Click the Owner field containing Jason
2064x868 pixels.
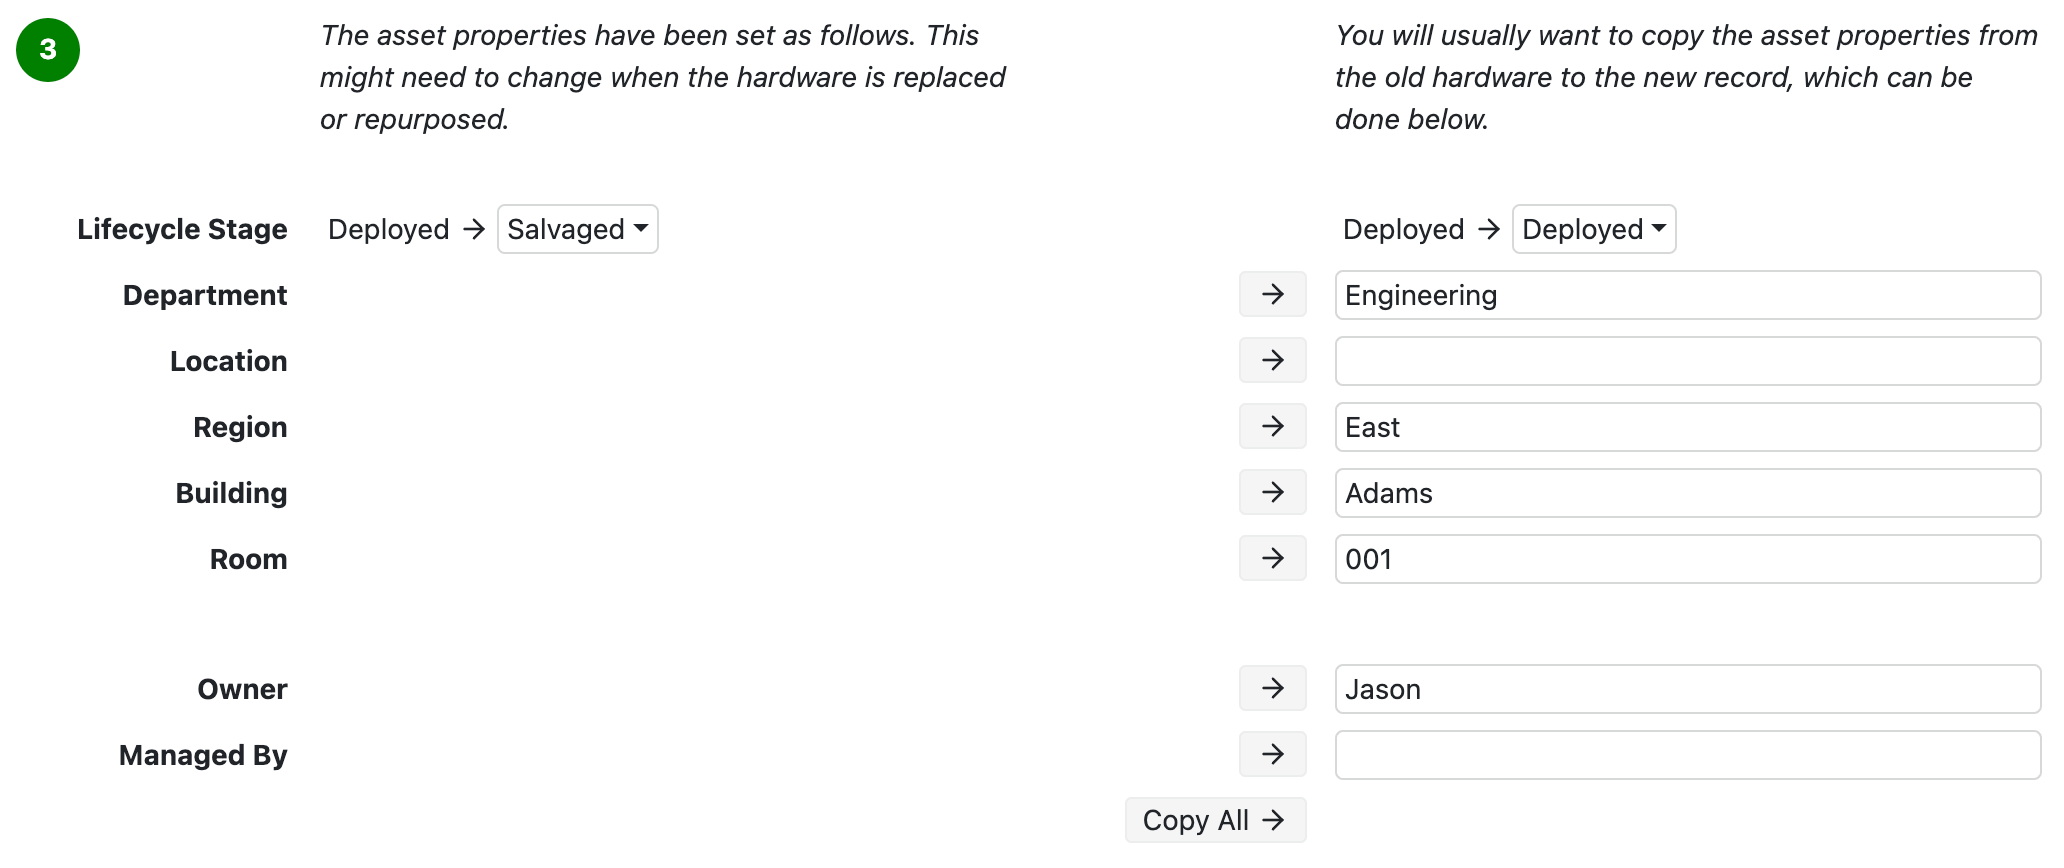[x=1687, y=688]
